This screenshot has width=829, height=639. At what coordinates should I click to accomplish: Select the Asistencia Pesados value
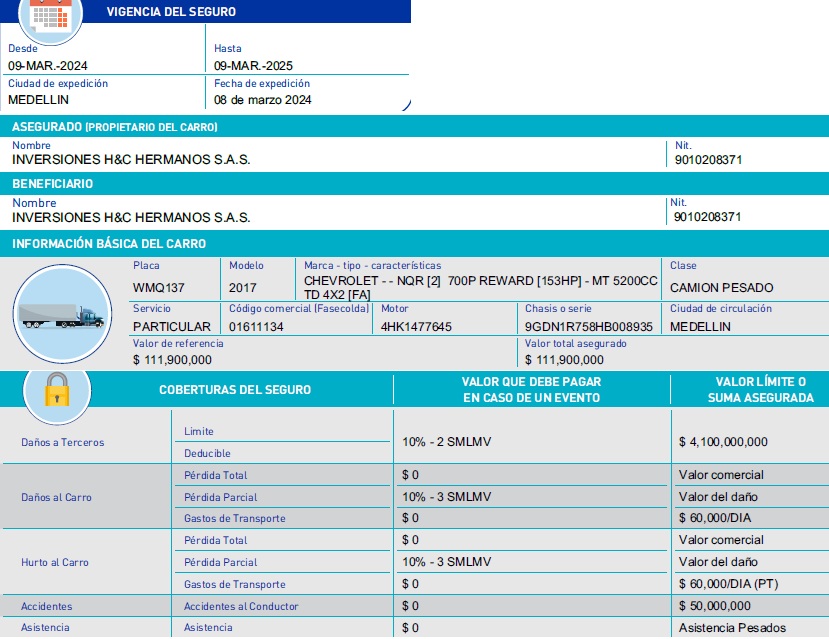(732, 628)
